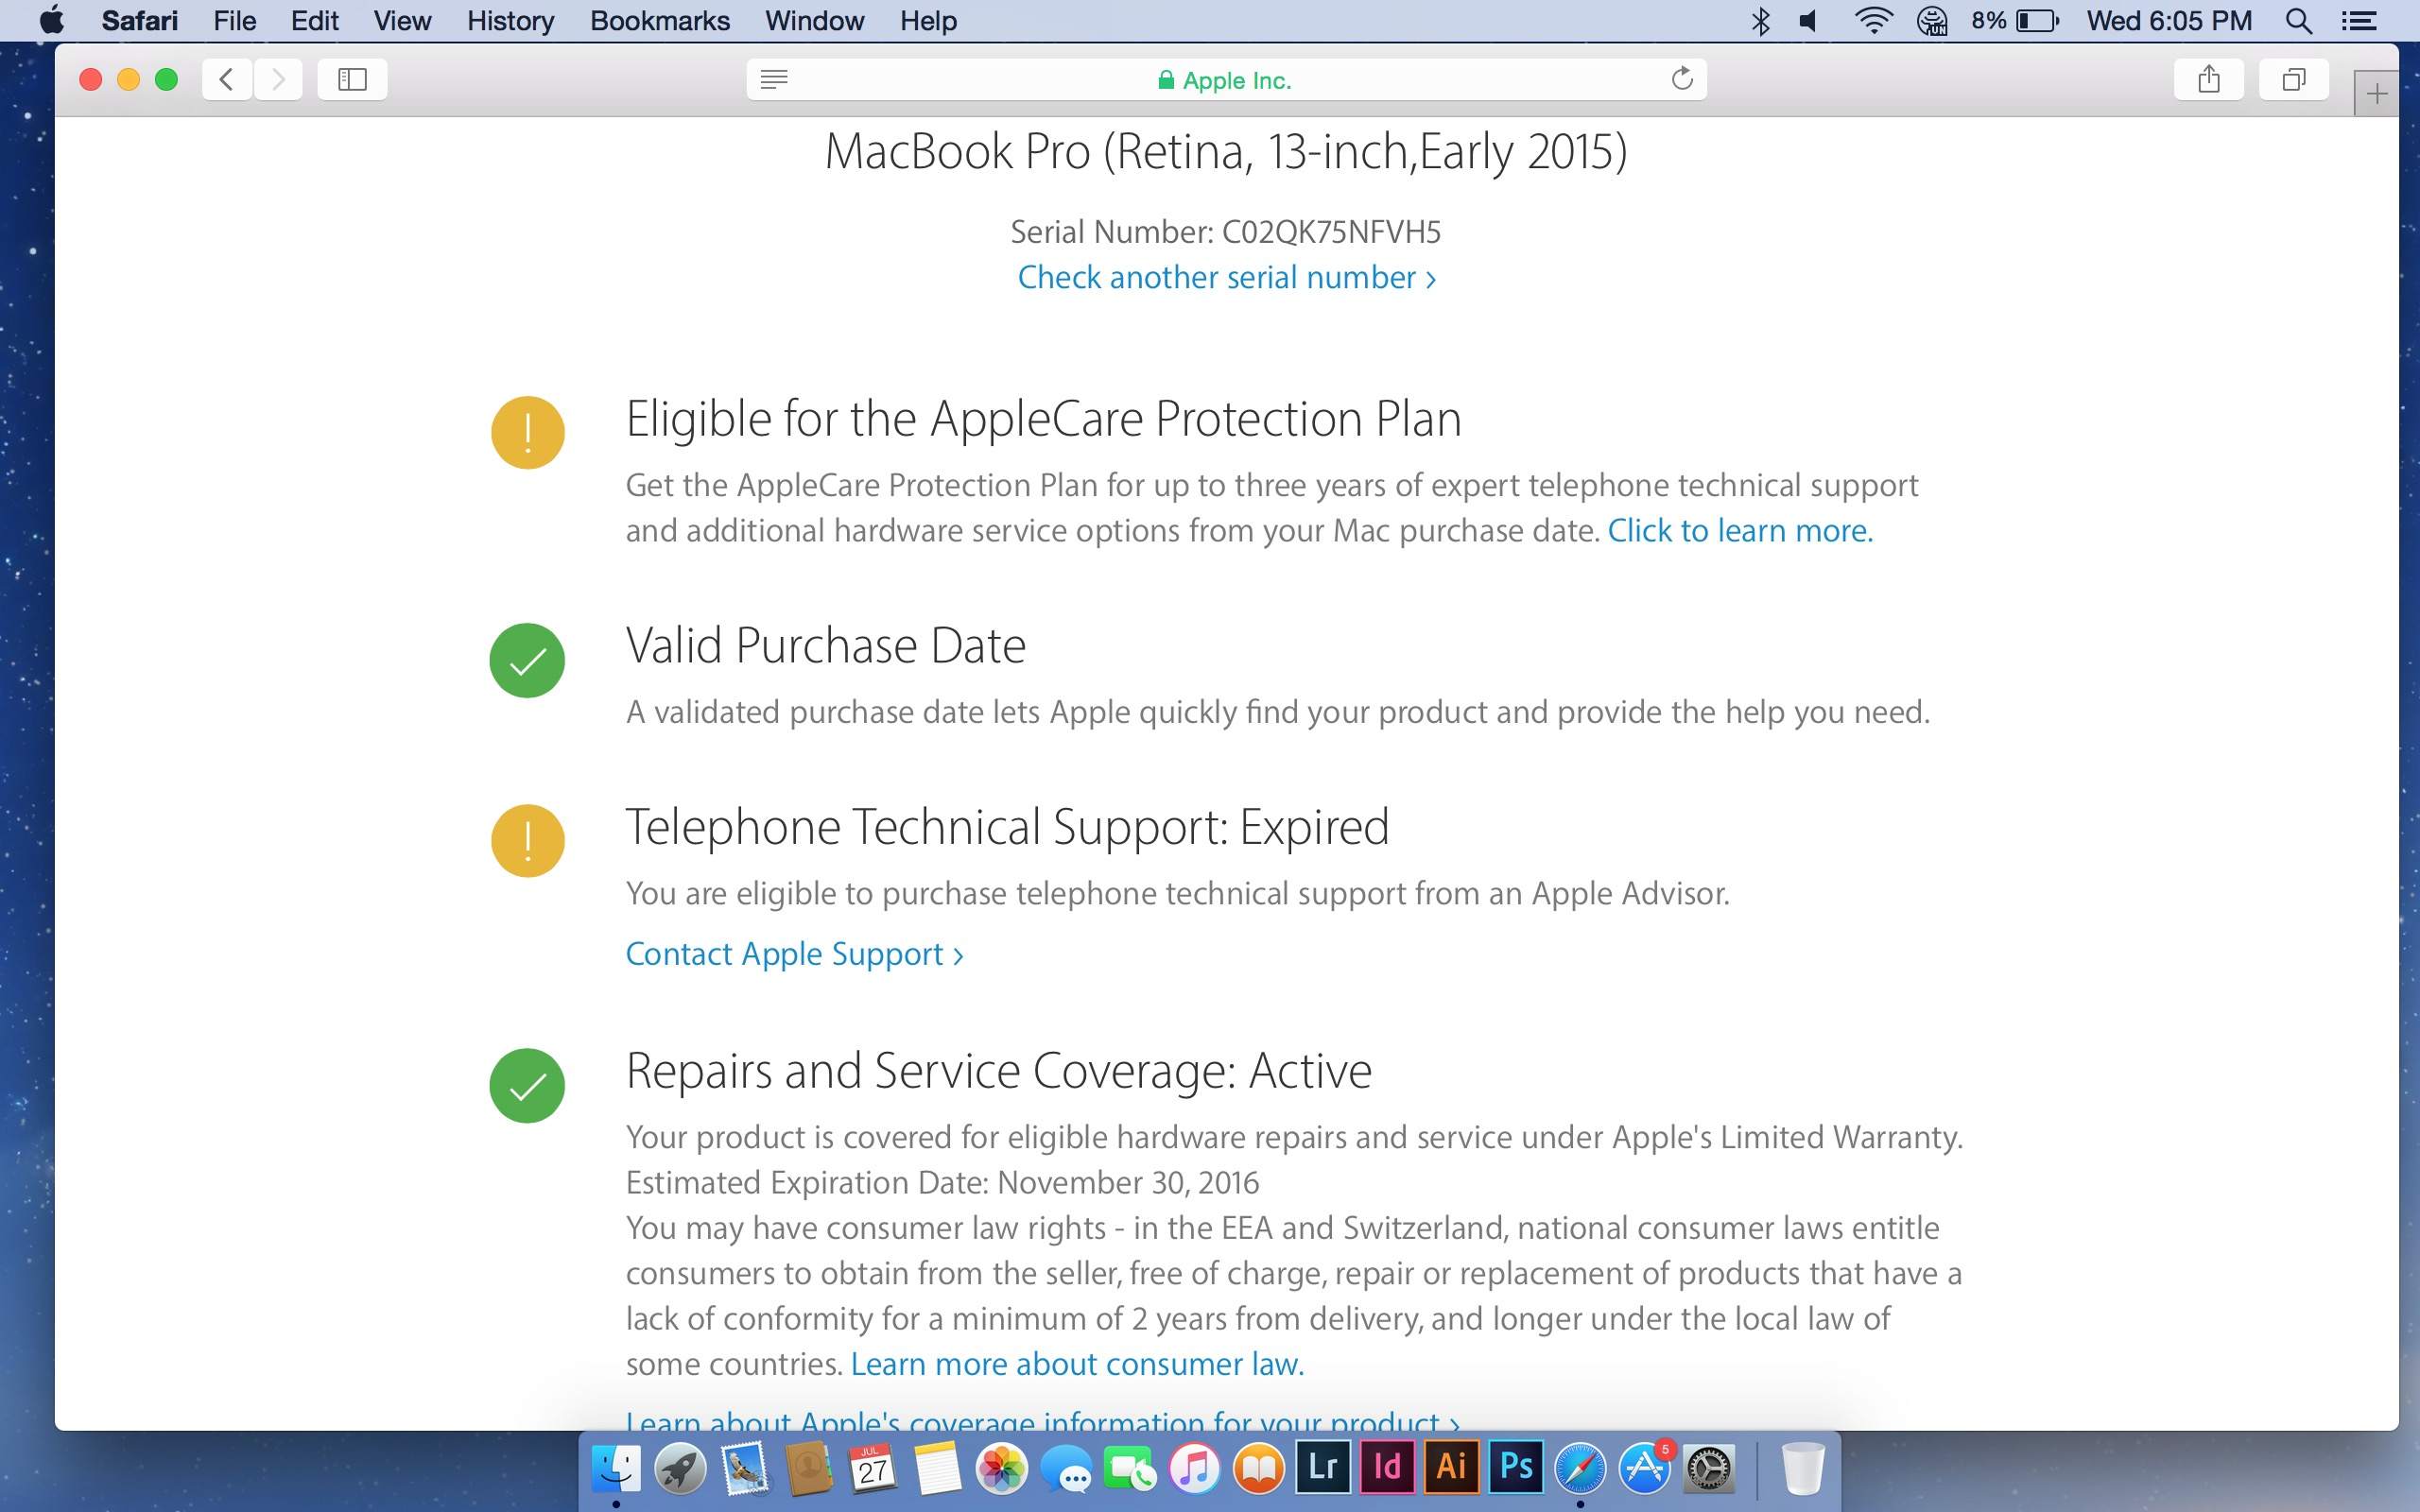Click the Apple Inc. address bar
The height and width of the screenshot is (1512, 2420).
click(x=1226, y=79)
